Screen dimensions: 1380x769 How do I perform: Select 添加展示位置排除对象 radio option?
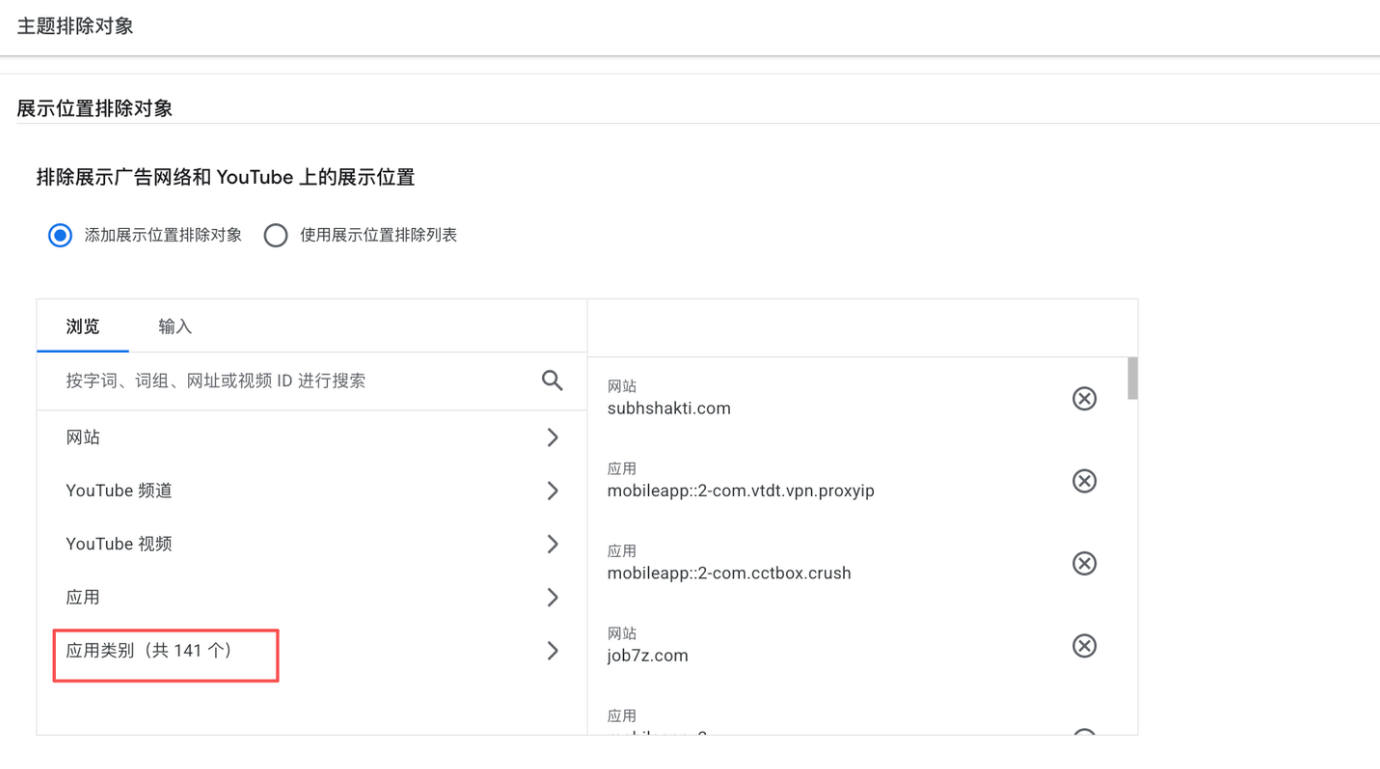click(x=60, y=235)
